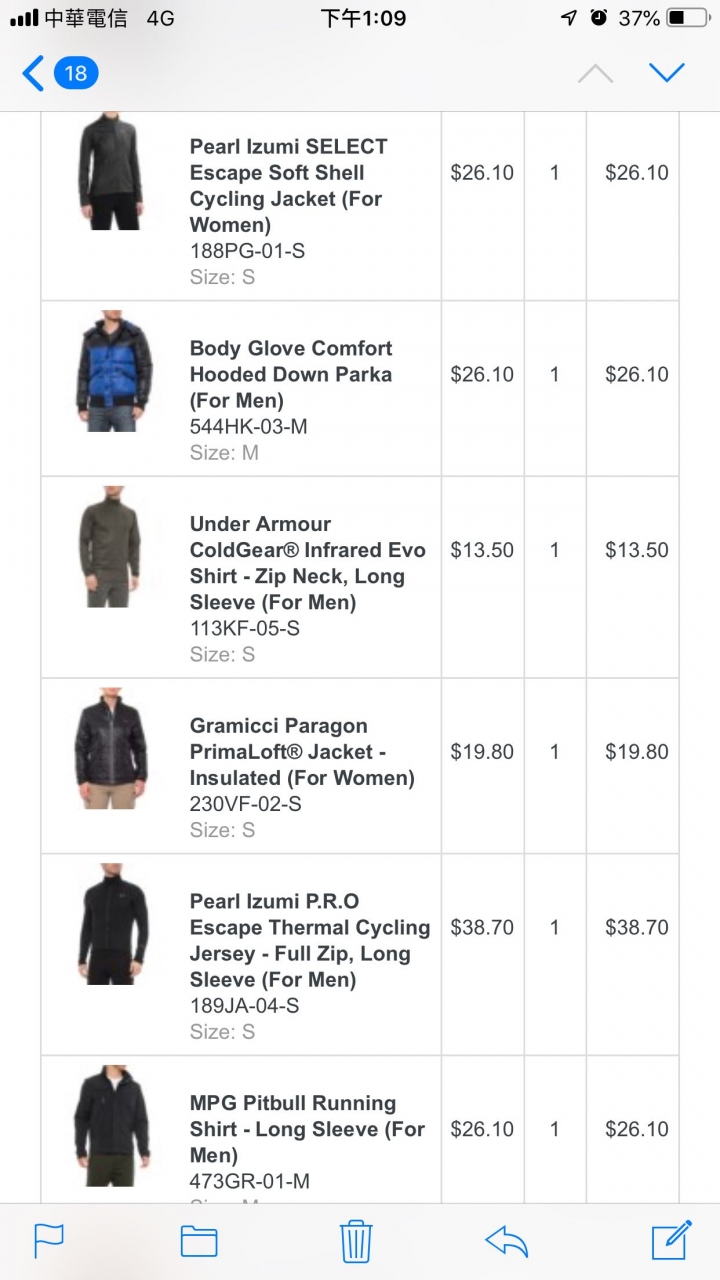
Task: Tap the Pearl Izumi SELECT jacket thumbnail
Action: click(110, 172)
